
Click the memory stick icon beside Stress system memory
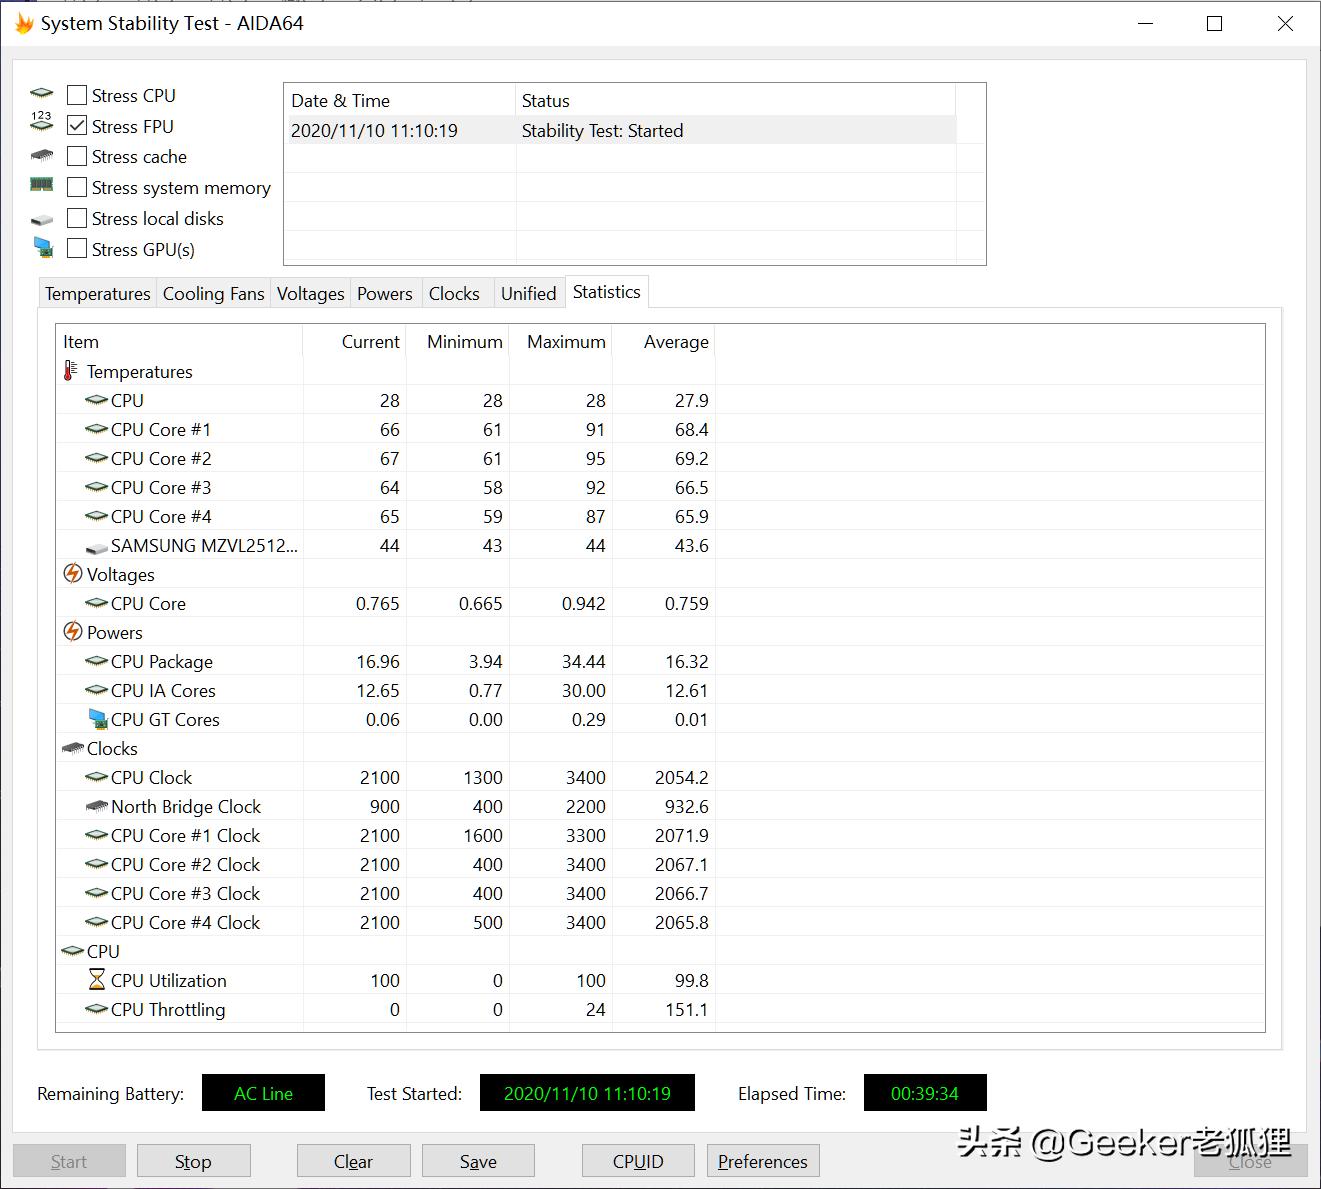point(41,186)
